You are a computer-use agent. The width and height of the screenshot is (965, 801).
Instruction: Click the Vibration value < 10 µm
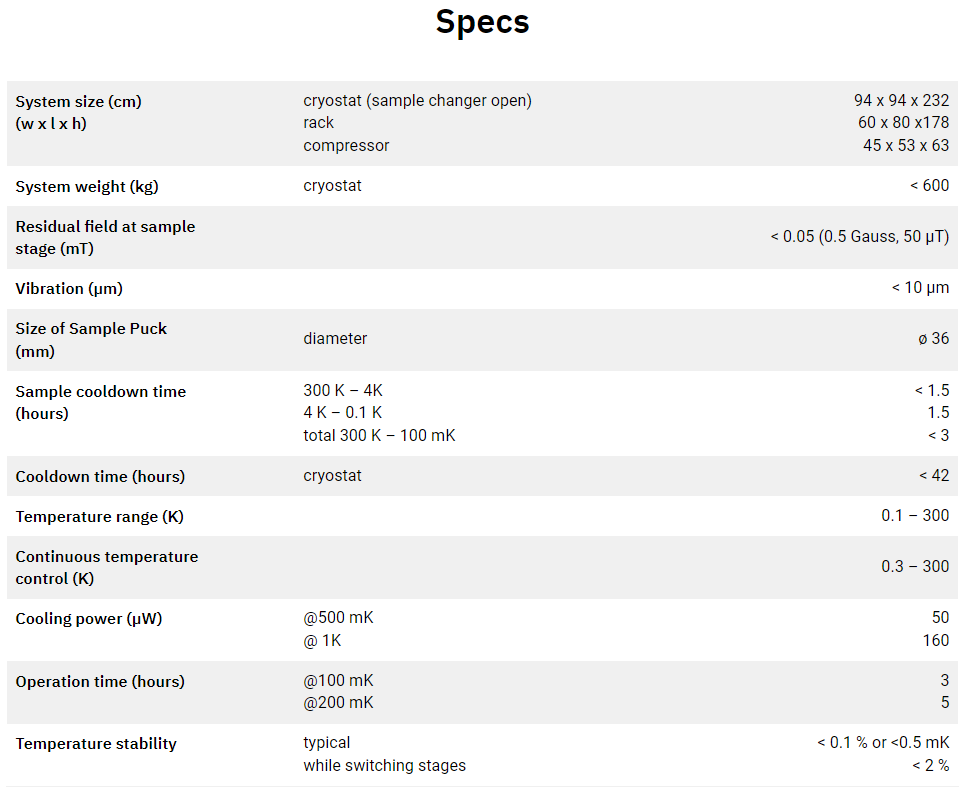click(x=920, y=287)
